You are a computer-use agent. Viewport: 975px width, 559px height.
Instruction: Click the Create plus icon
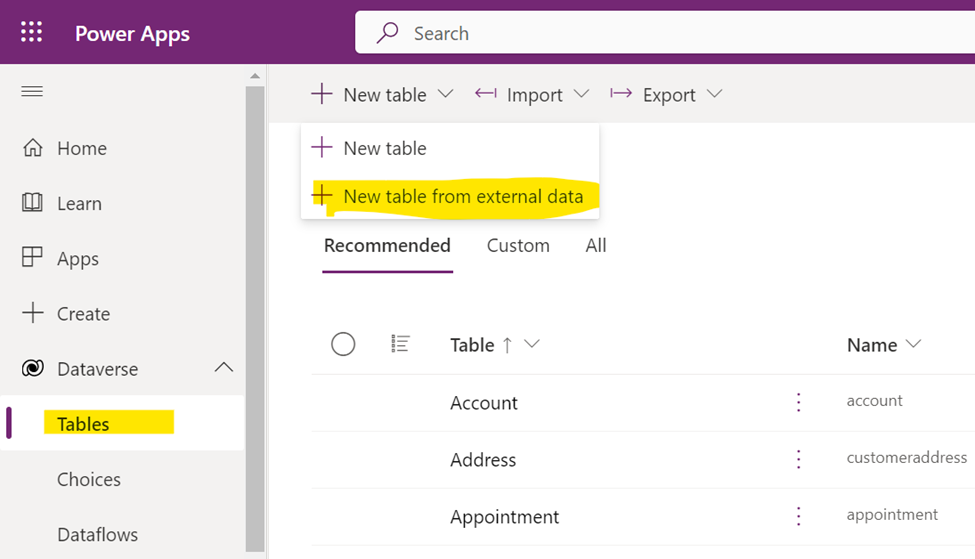(x=32, y=313)
